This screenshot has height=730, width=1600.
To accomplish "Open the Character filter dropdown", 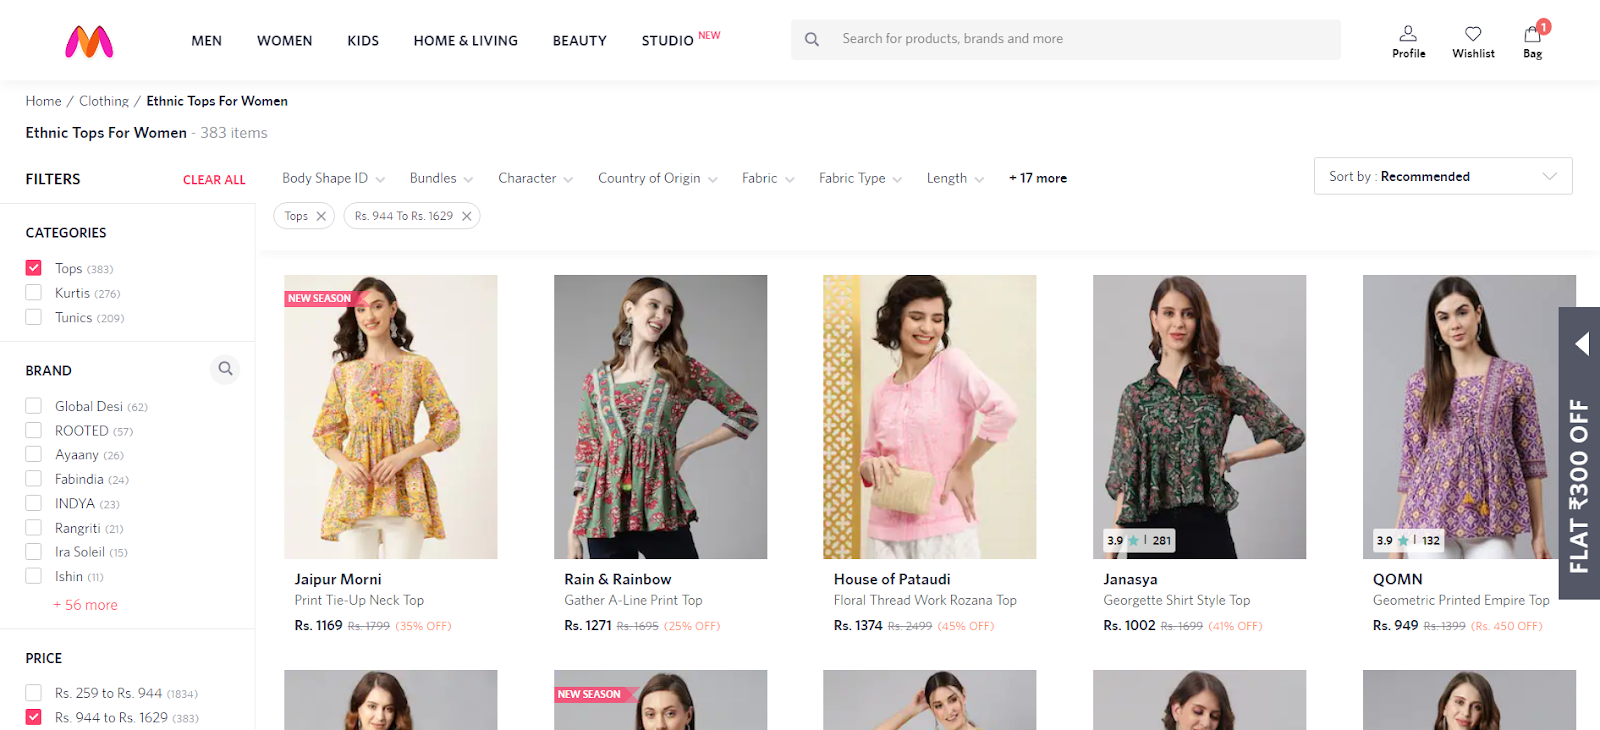I will (x=536, y=178).
